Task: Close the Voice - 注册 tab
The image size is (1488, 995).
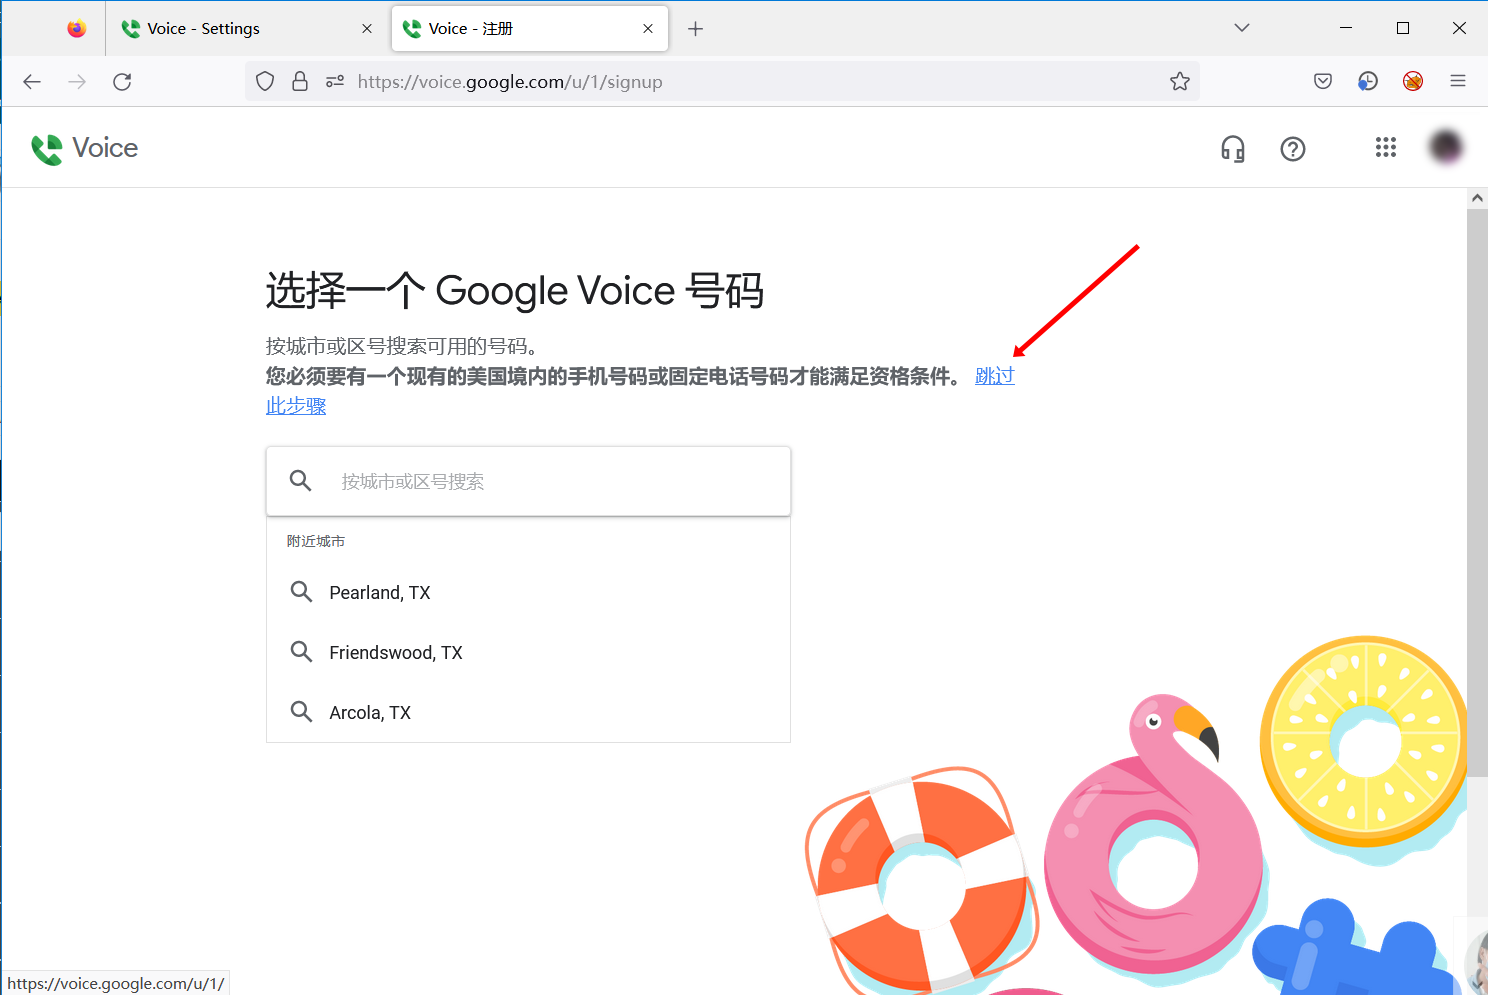Action: pyautogui.click(x=648, y=29)
